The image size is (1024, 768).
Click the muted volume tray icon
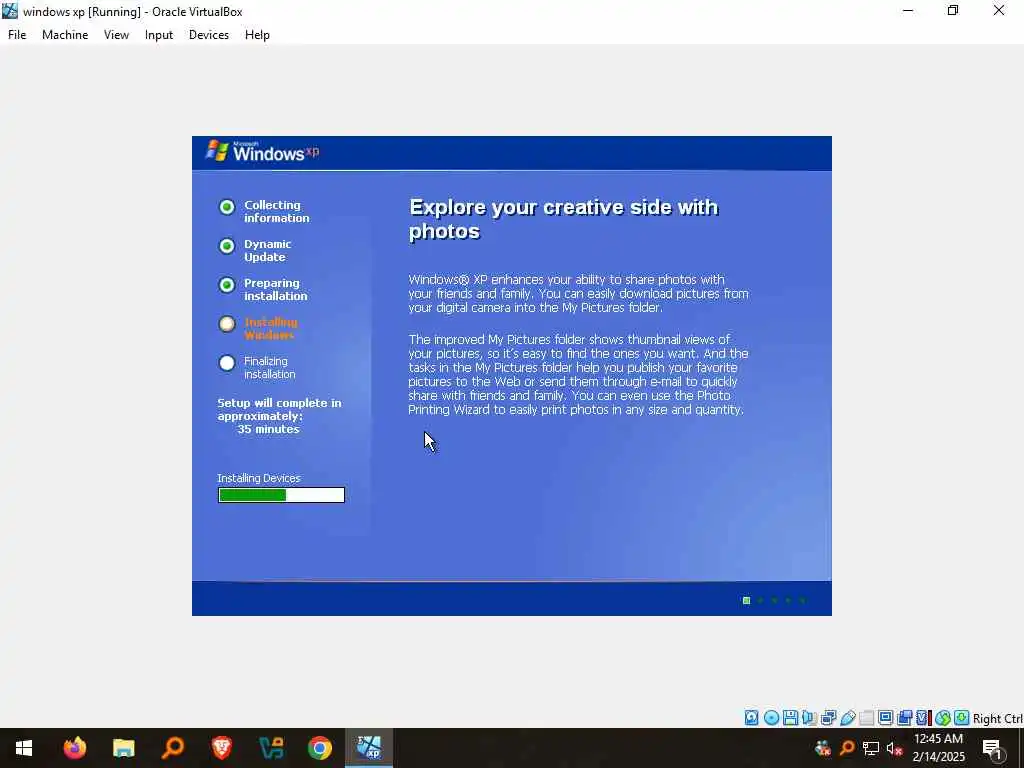click(x=894, y=748)
